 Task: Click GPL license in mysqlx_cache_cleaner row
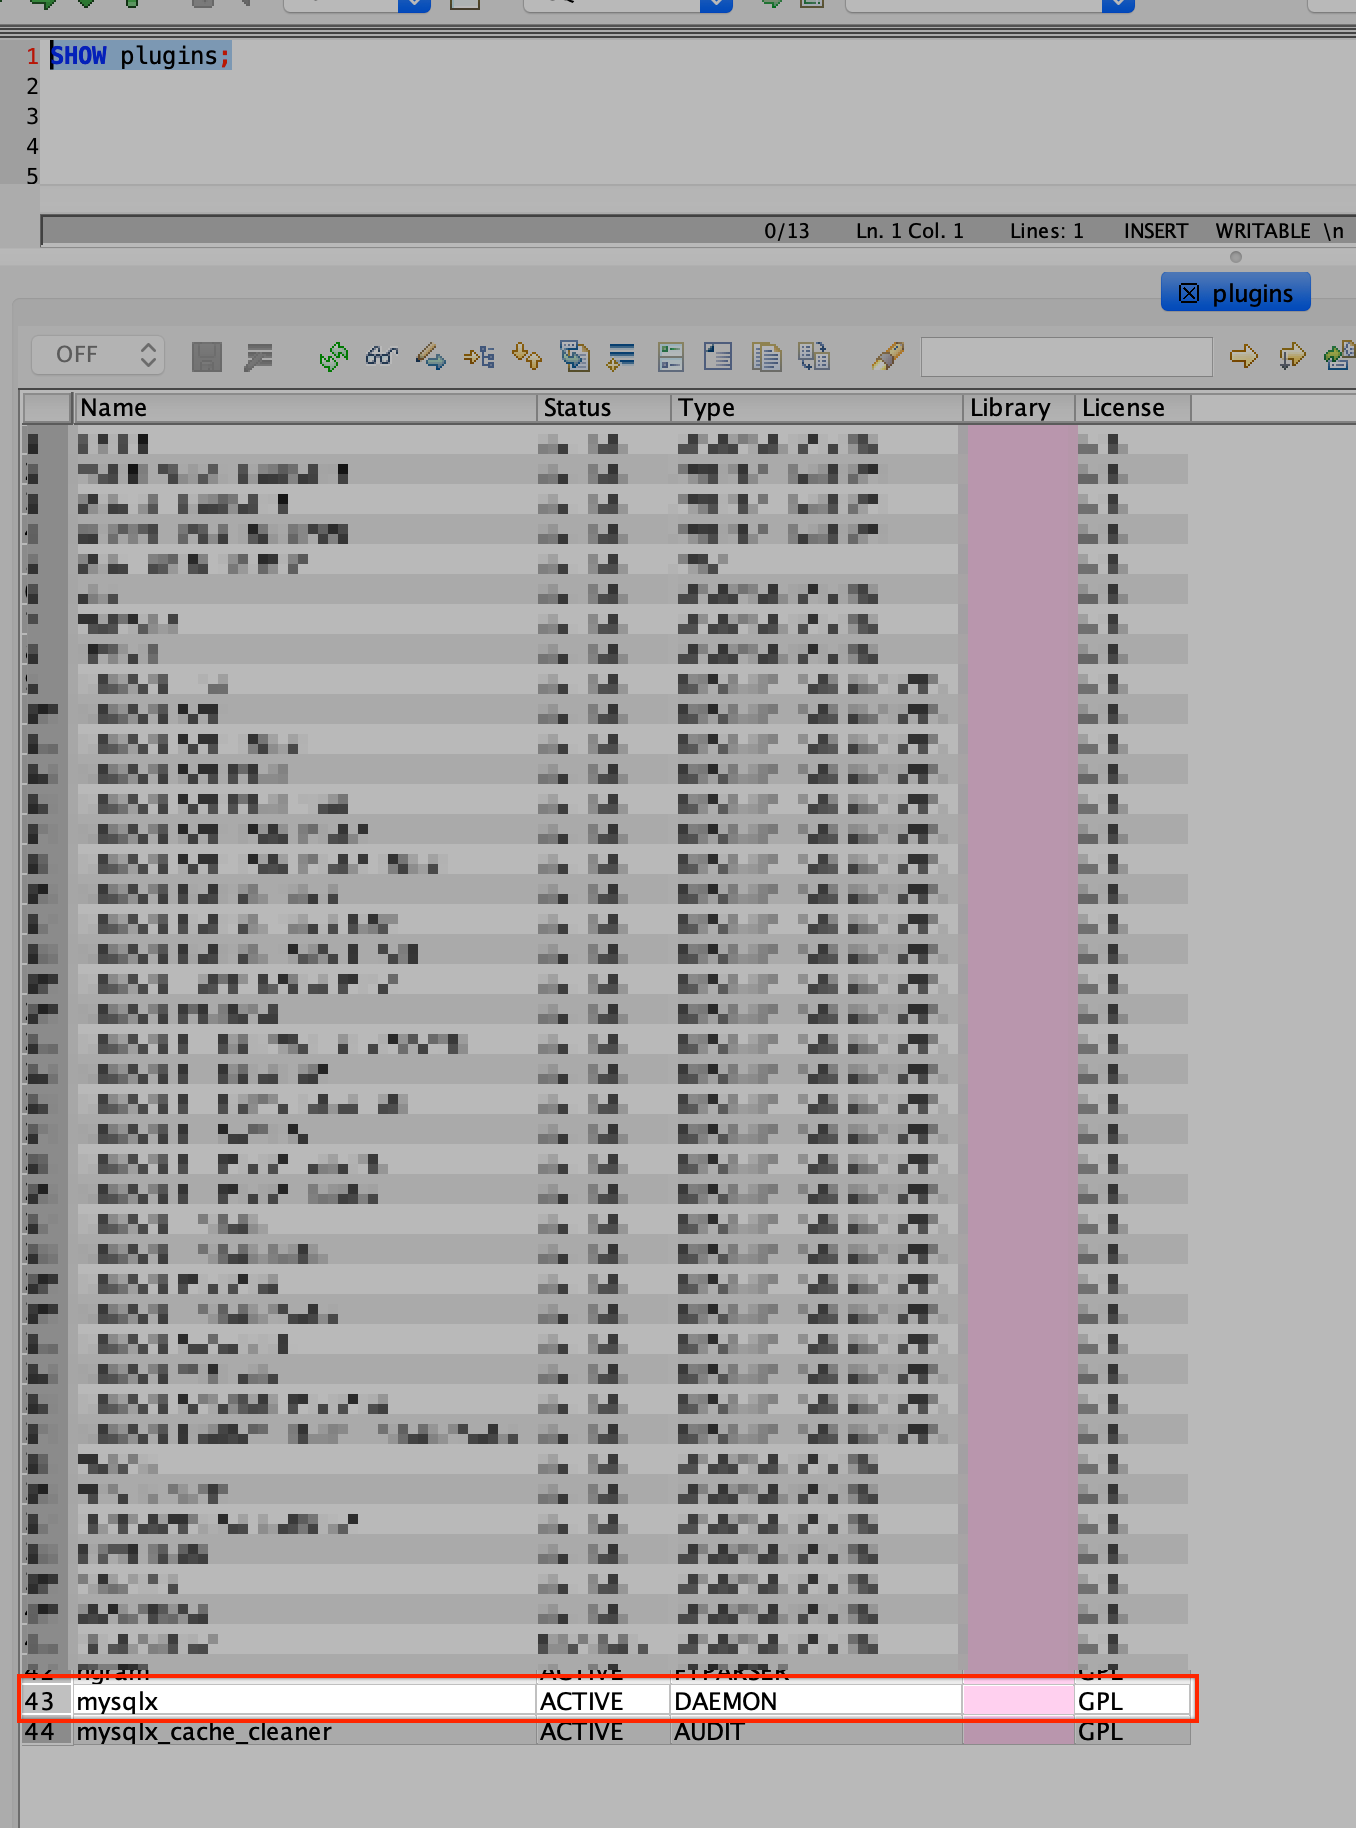[x=1132, y=1731]
